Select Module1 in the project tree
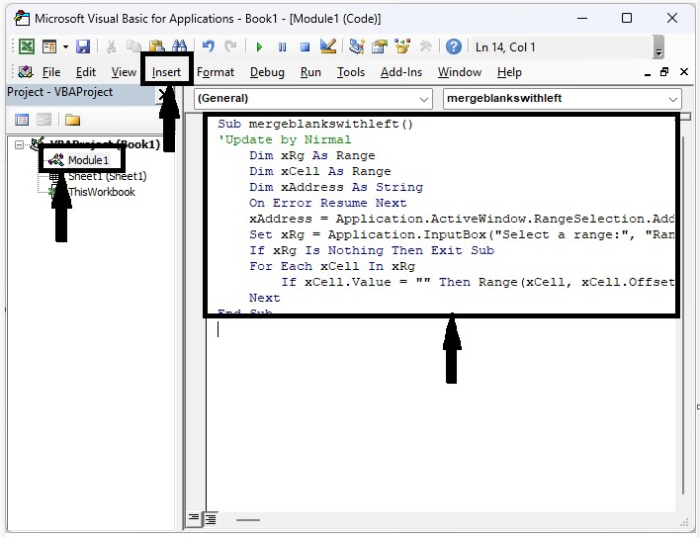This screenshot has height=538, width=700. click(88, 160)
